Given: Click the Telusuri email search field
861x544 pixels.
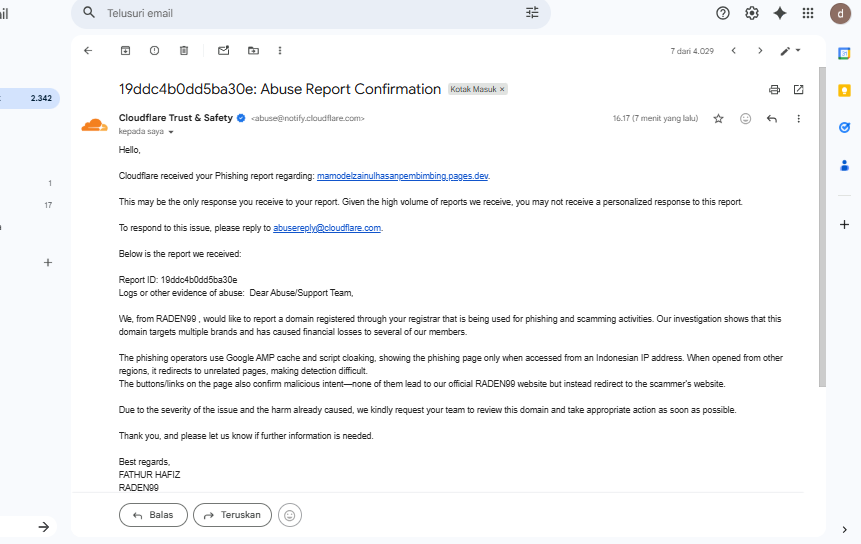Looking at the screenshot, I should (310, 13).
